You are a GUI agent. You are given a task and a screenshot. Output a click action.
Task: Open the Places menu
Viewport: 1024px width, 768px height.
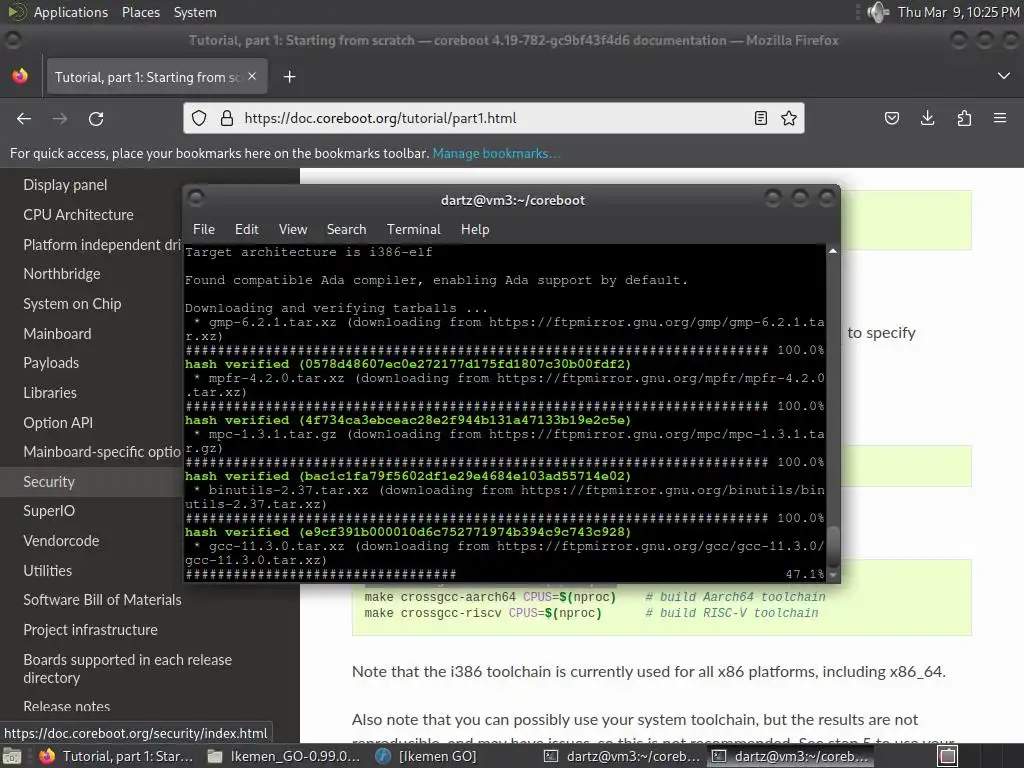pos(140,12)
